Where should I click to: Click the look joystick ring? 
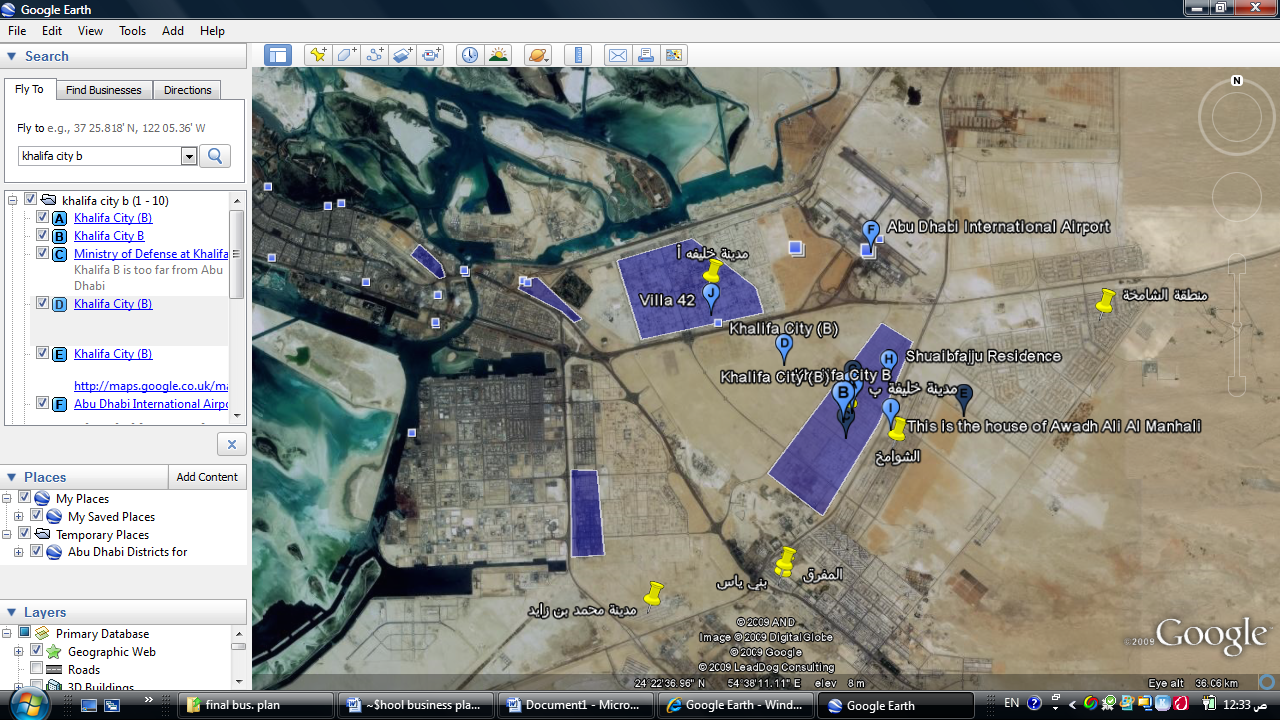1237,118
